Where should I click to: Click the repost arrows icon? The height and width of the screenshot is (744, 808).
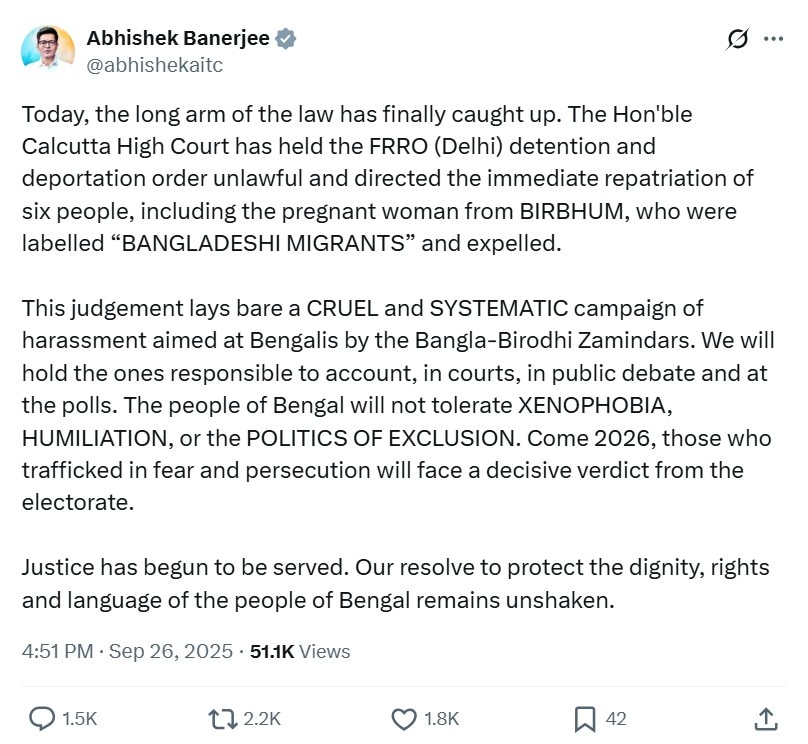223,719
